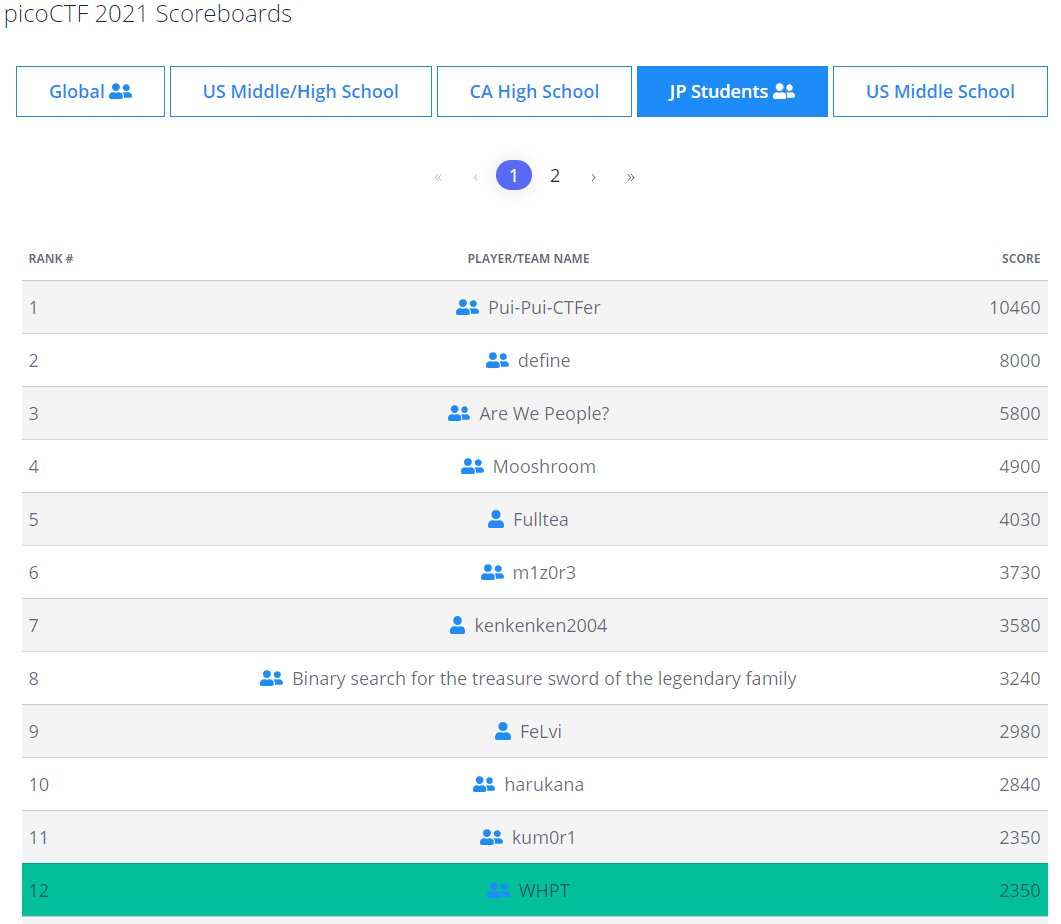Open the US Middle School scoreboard
This screenshot has width=1061, height=924.
940,91
